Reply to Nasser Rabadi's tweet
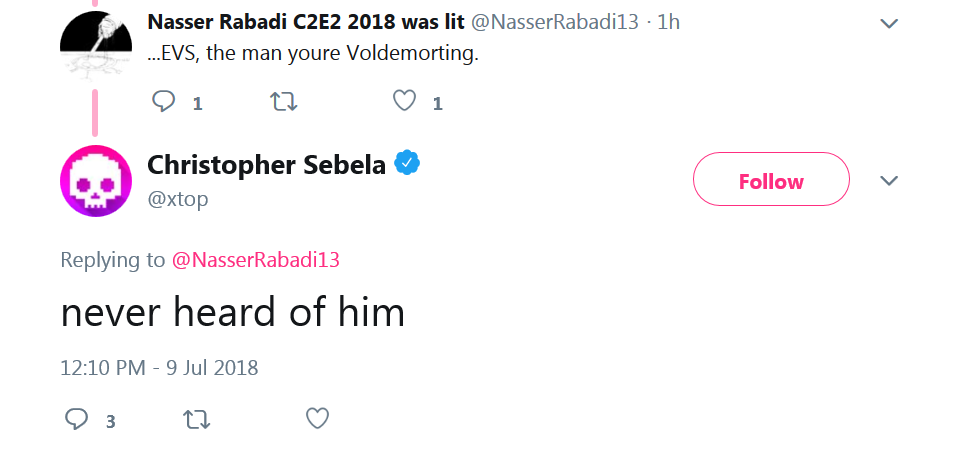 pyautogui.click(x=164, y=102)
